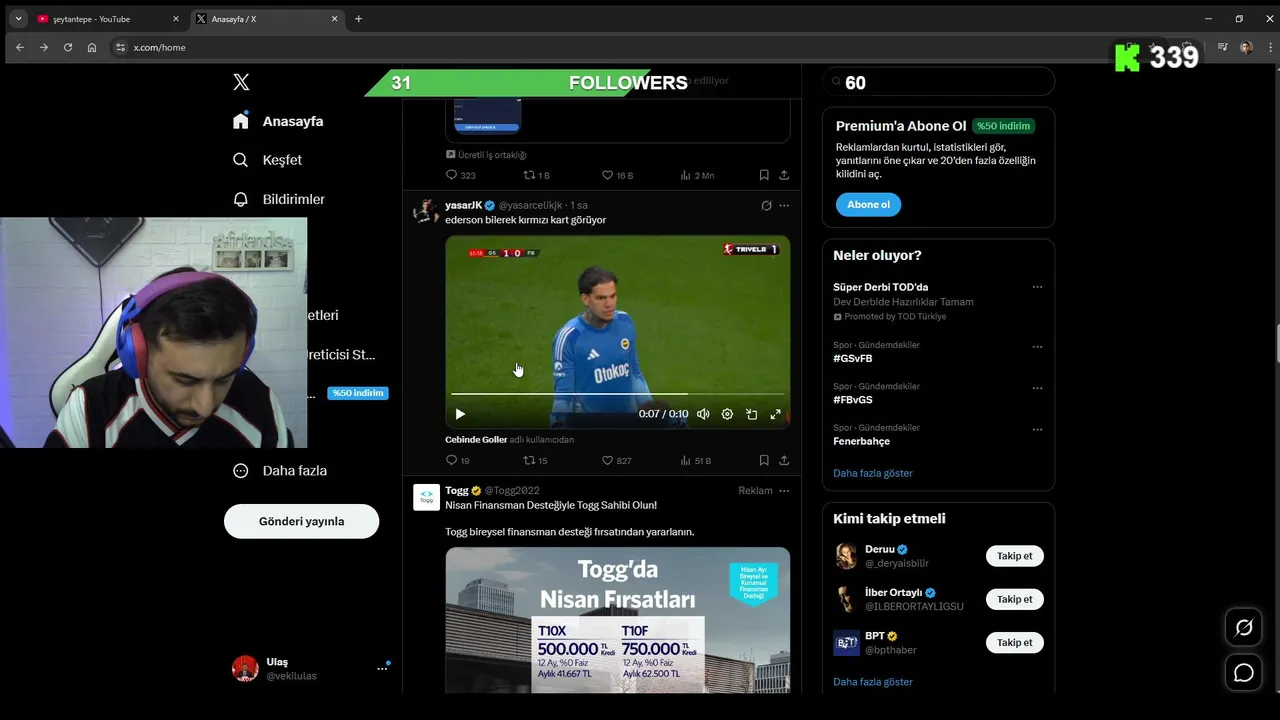Image resolution: width=1280 pixels, height=720 pixels.
Task: Repost yasarJK post with 15 reposts
Action: pos(536,461)
